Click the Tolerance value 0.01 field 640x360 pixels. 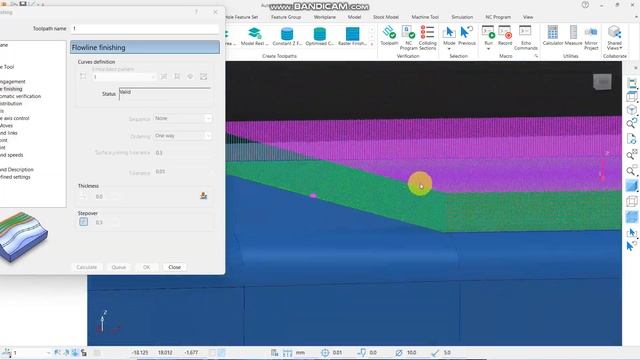point(182,171)
